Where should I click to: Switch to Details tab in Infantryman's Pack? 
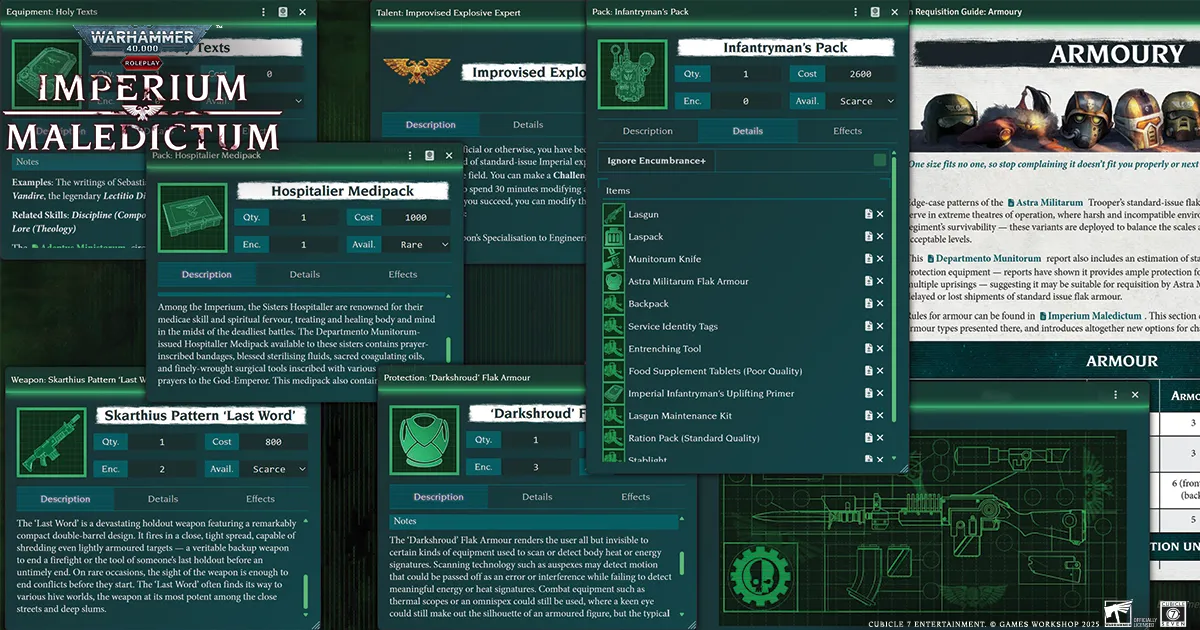747,131
